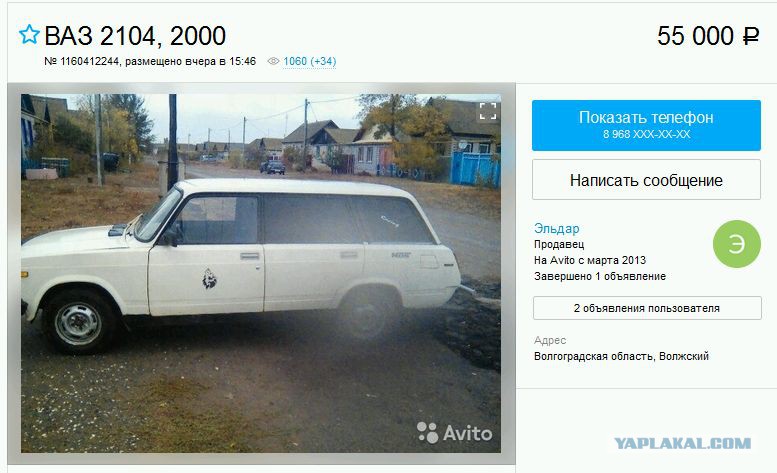Click the Avito logo watermark on photo
Screen dimensions: 777x473
[454, 433]
